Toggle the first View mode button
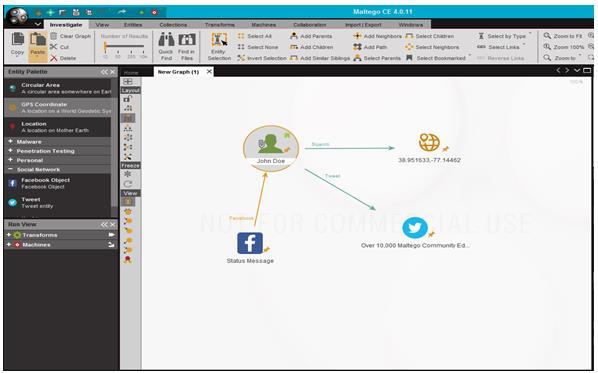Image resolution: width=598 pixels, height=373 pixels. click(x=128, y=202)
